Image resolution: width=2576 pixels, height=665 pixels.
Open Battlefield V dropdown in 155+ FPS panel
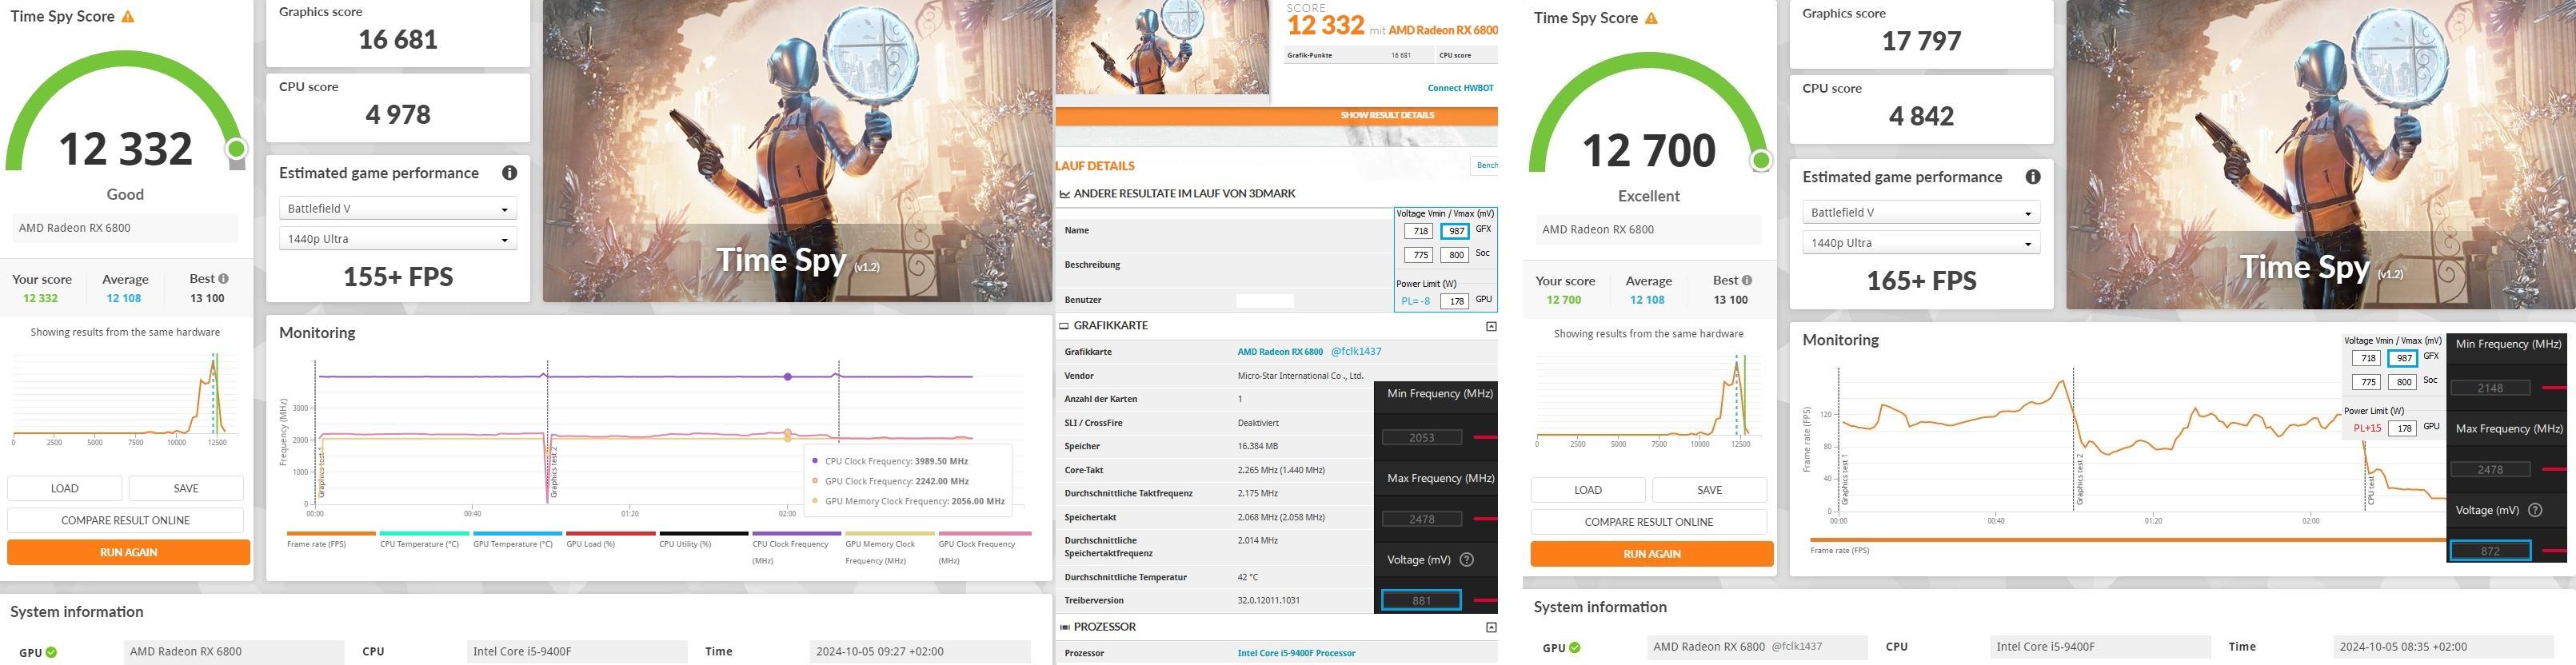coord(398,209)
